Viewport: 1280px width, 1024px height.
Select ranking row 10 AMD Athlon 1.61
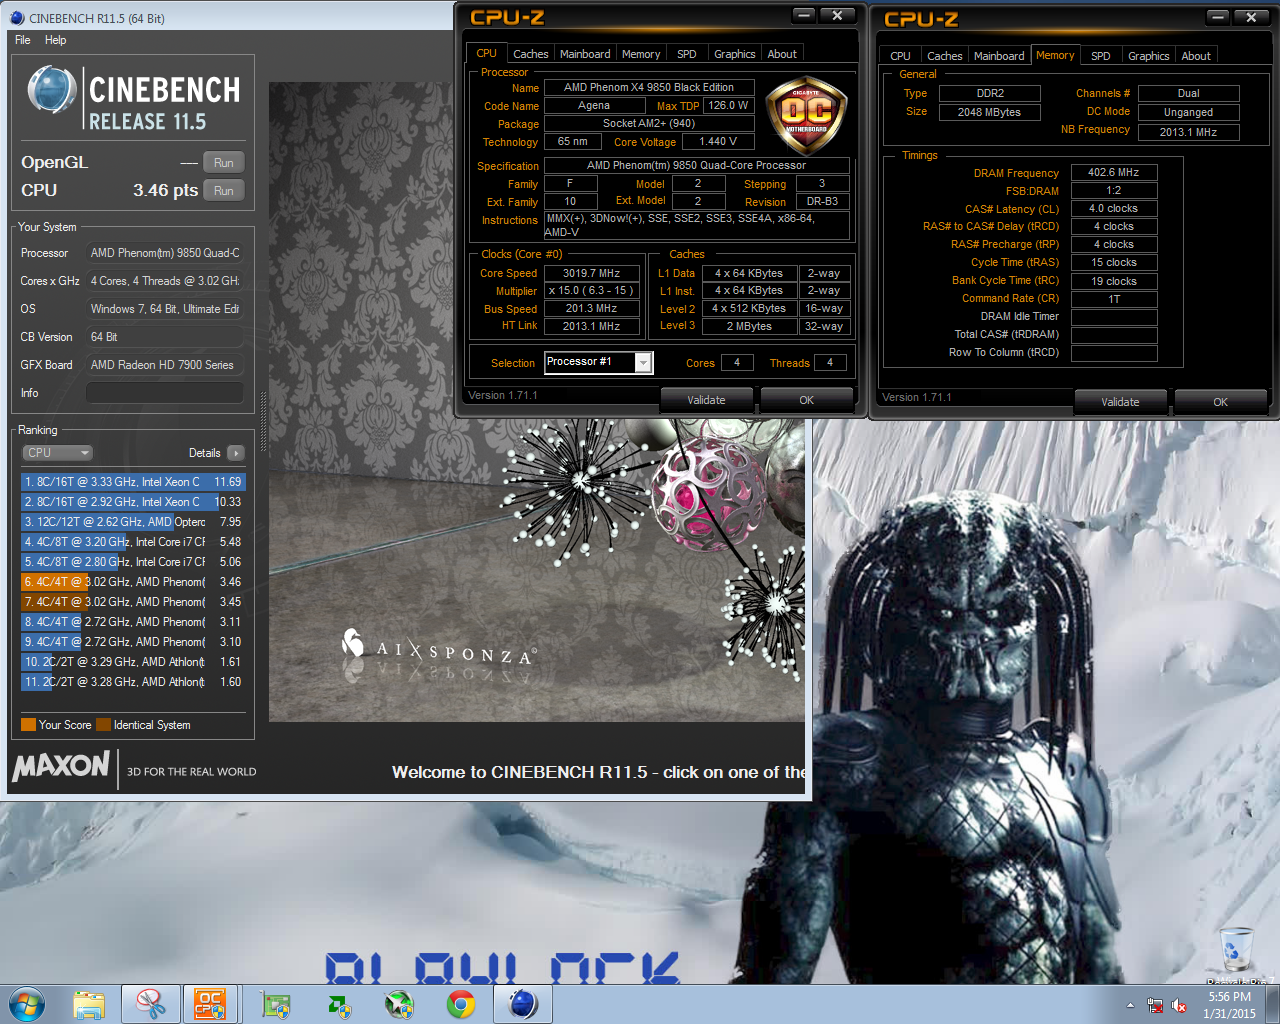[x=133, y=662]
